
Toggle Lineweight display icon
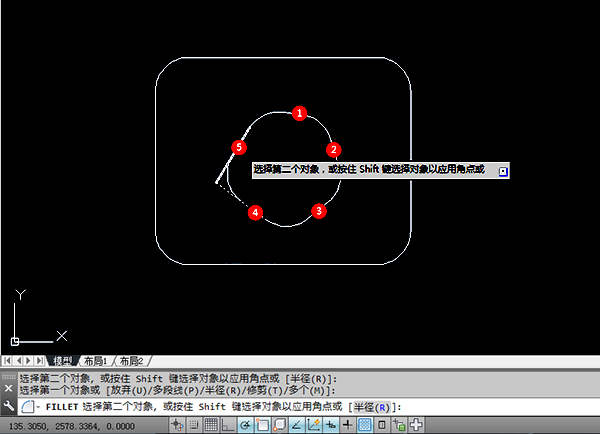pos(347,425)
